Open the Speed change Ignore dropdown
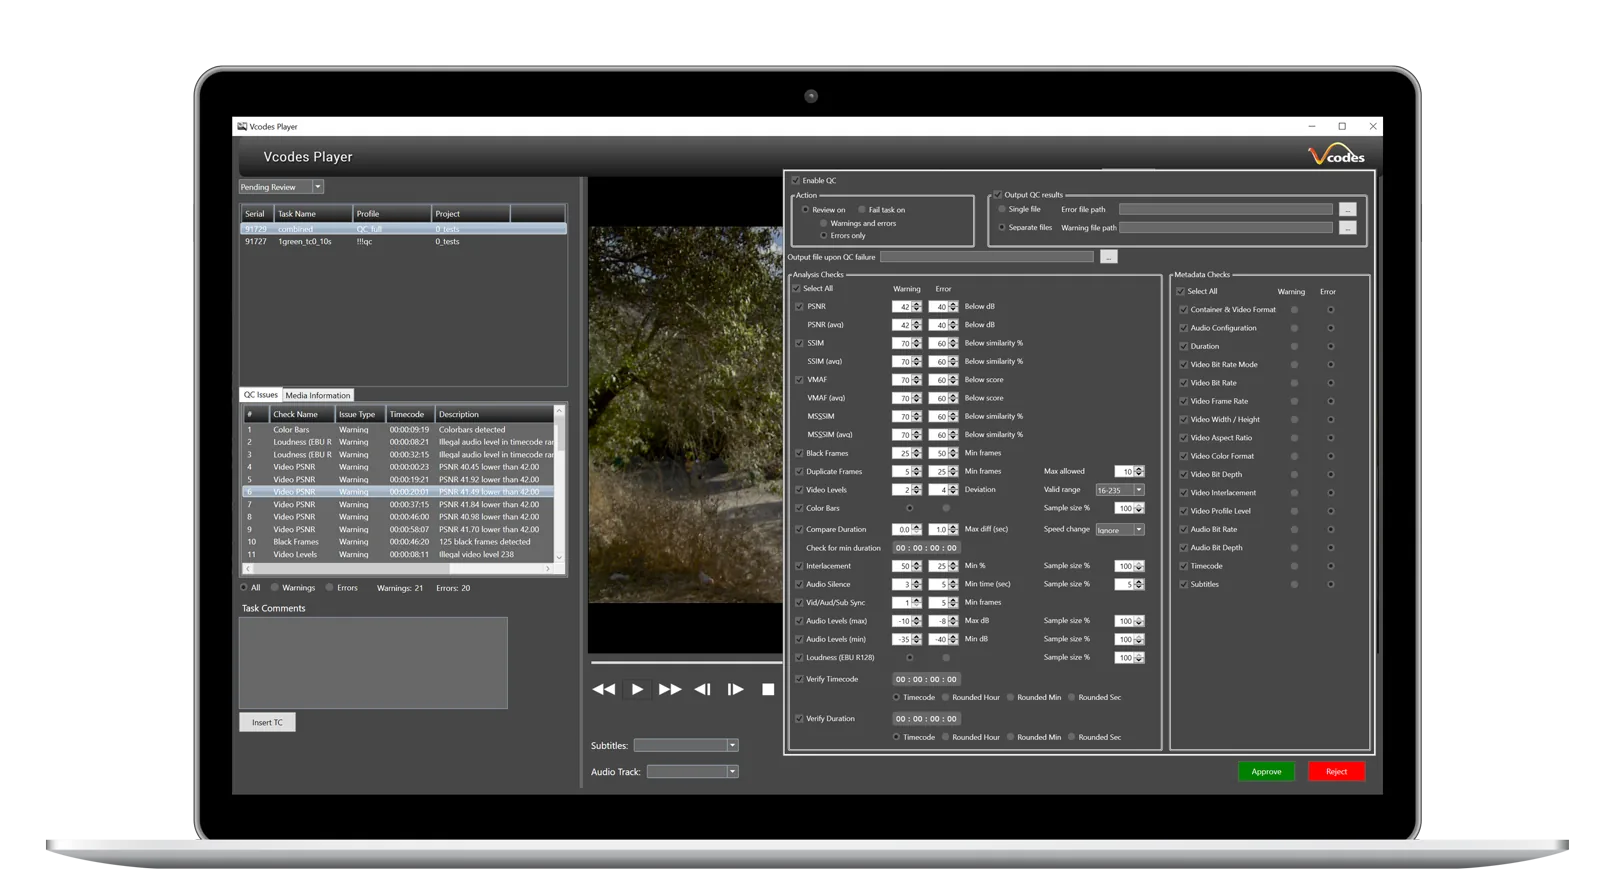Screen dimensions: 1600x894 1138,530
